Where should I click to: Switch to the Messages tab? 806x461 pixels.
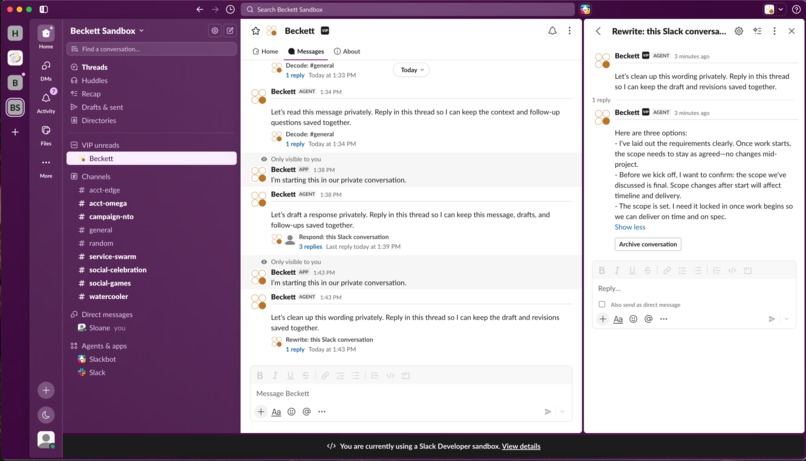coord(306,51)
